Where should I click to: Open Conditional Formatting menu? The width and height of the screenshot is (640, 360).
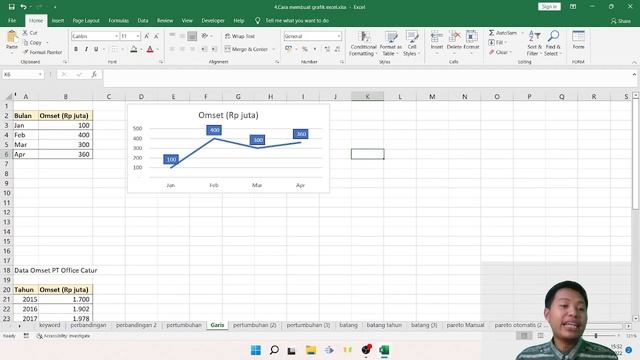click(363, 43)
